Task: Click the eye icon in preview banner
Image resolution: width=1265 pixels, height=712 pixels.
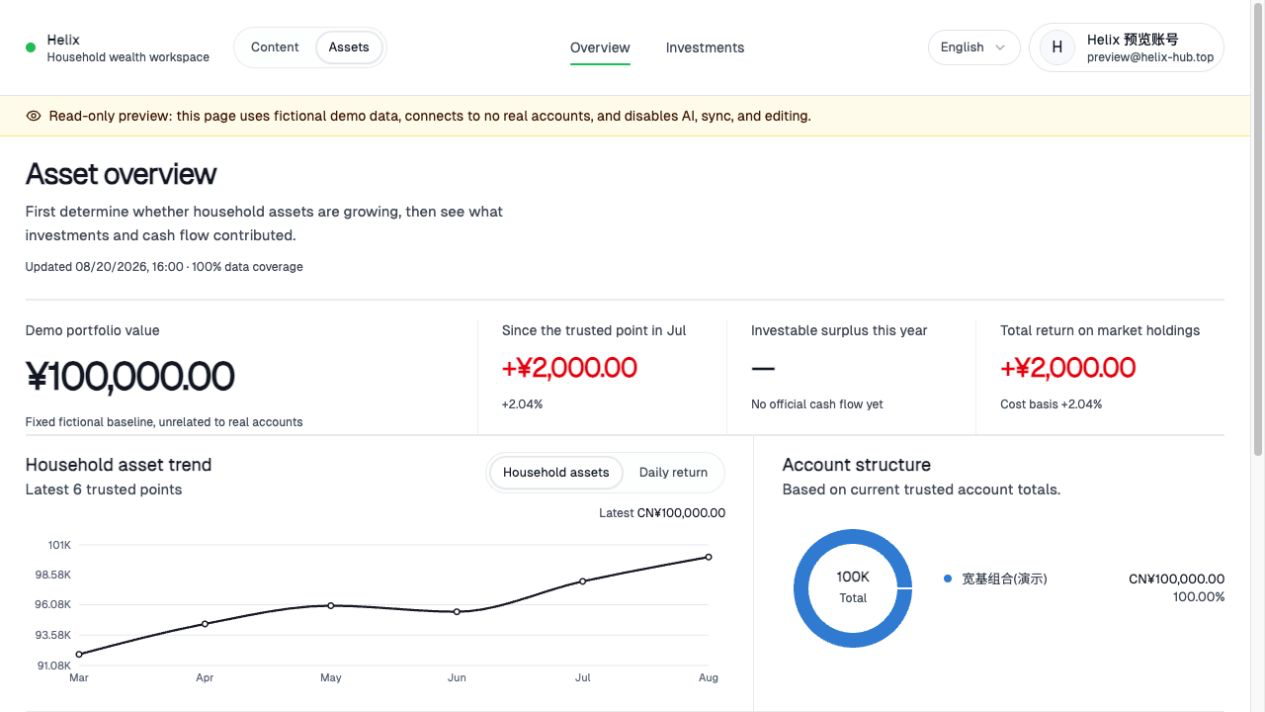Action: pos(33,116)
